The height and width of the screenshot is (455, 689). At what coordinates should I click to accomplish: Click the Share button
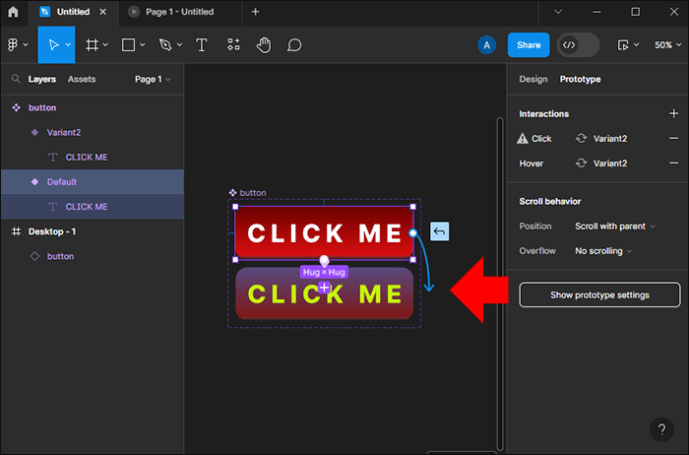click(x=528, y=45)
